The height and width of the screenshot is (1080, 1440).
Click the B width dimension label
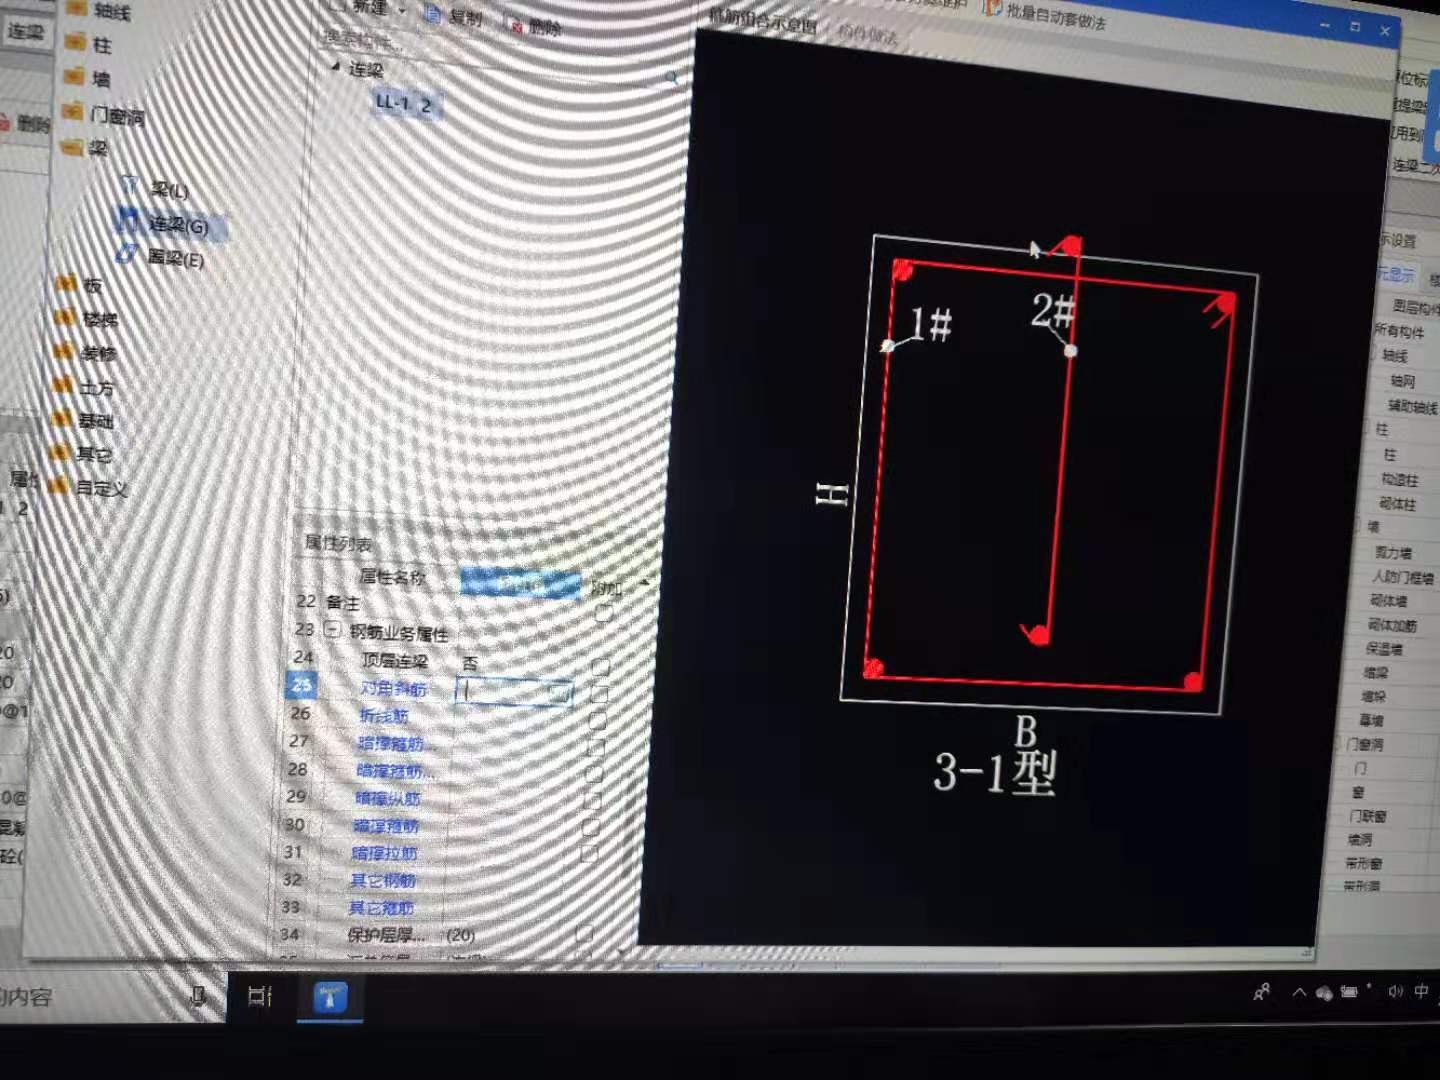[1026, 731]
